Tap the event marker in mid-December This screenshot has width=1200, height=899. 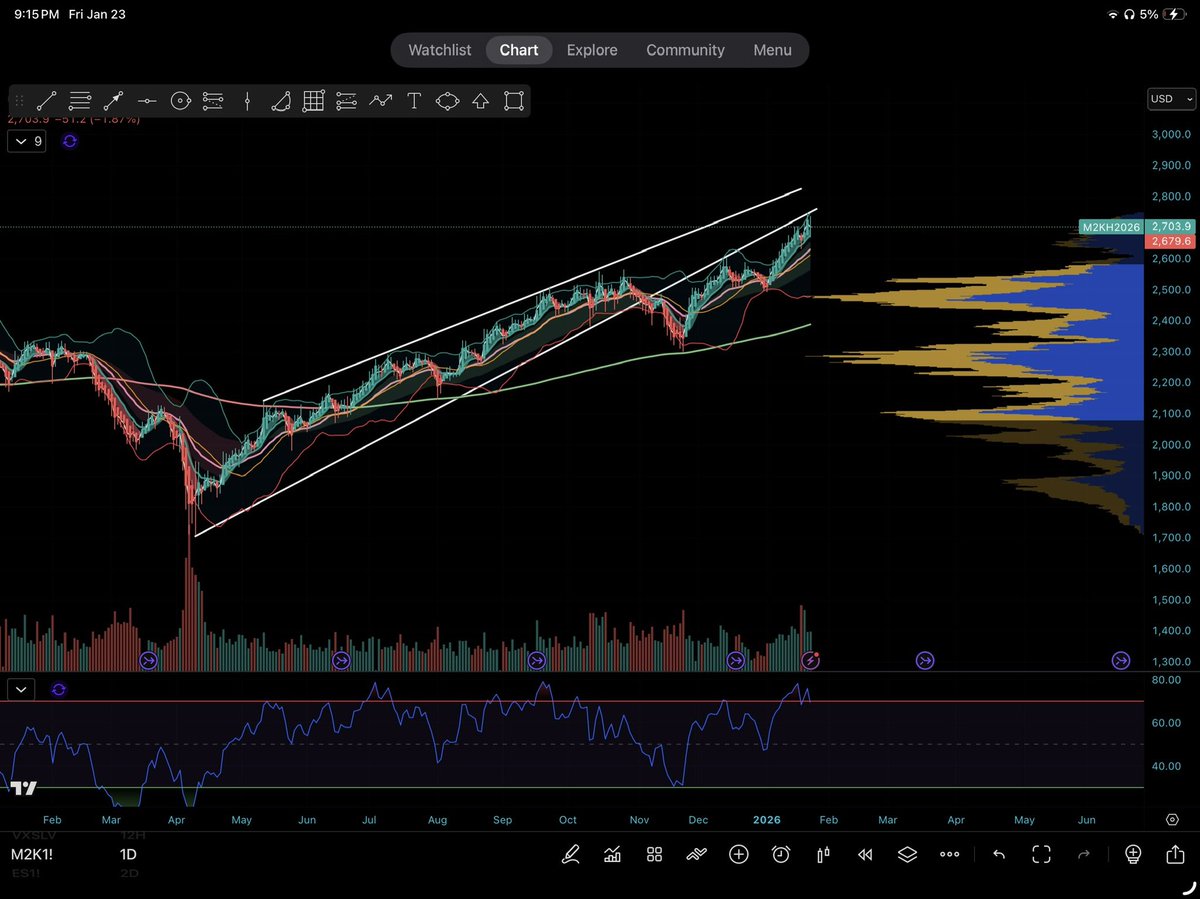click(736, 660)
